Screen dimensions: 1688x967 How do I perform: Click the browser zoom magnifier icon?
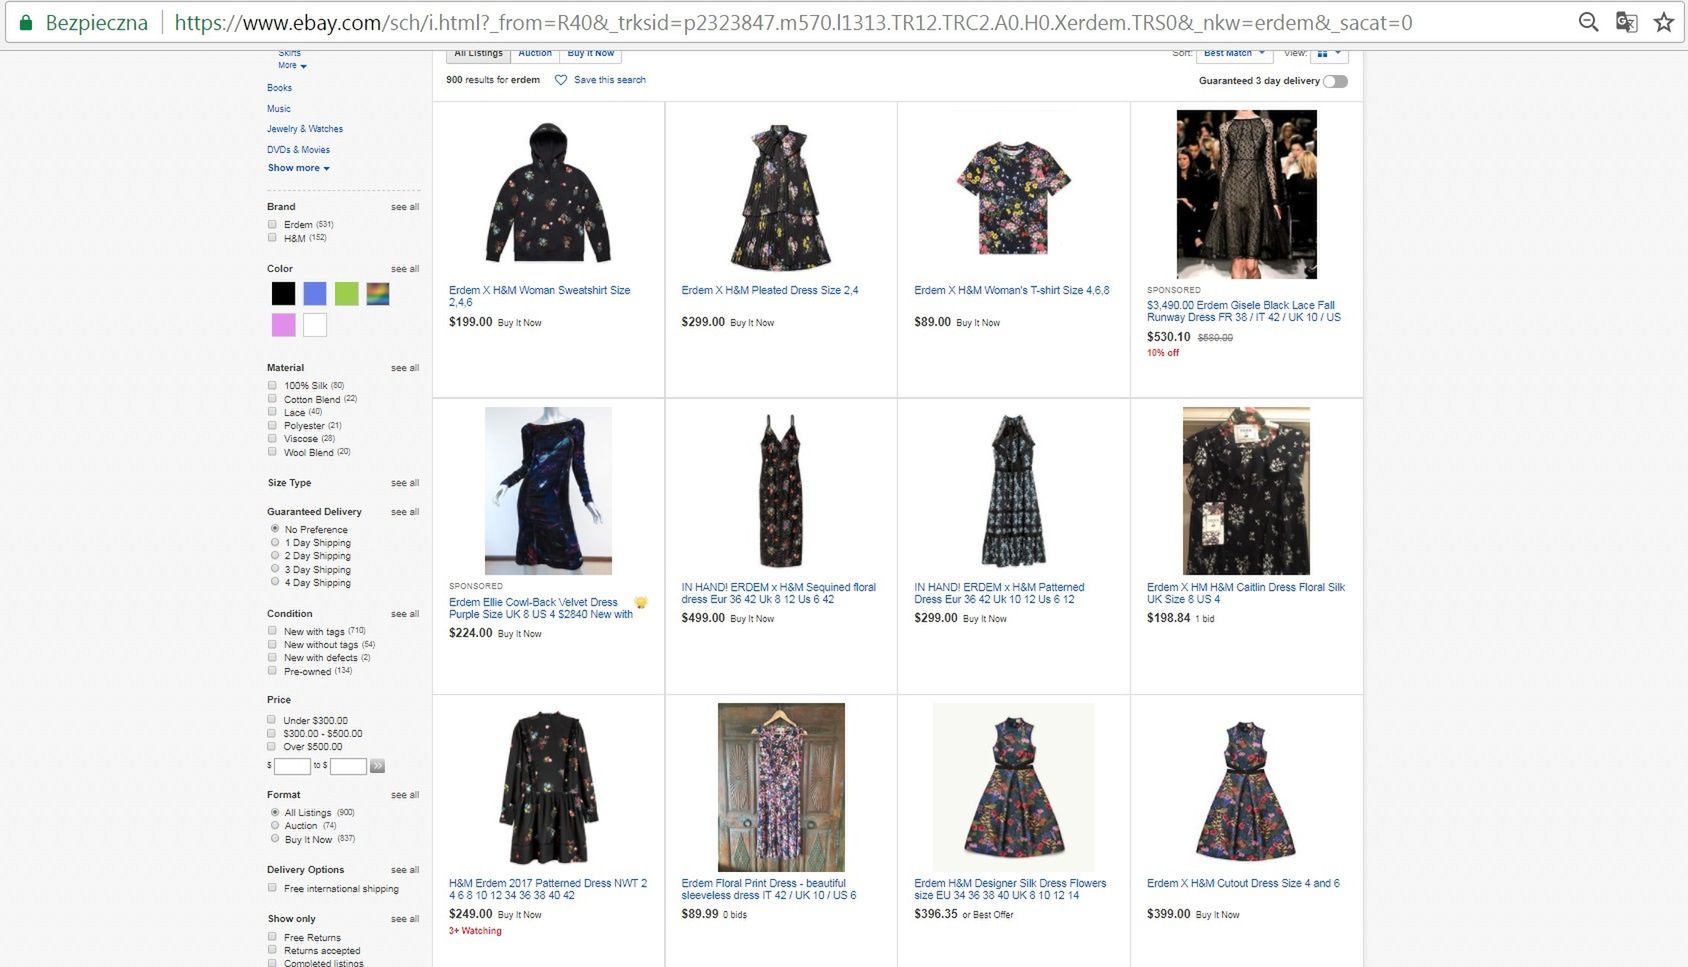(1588, 22)
